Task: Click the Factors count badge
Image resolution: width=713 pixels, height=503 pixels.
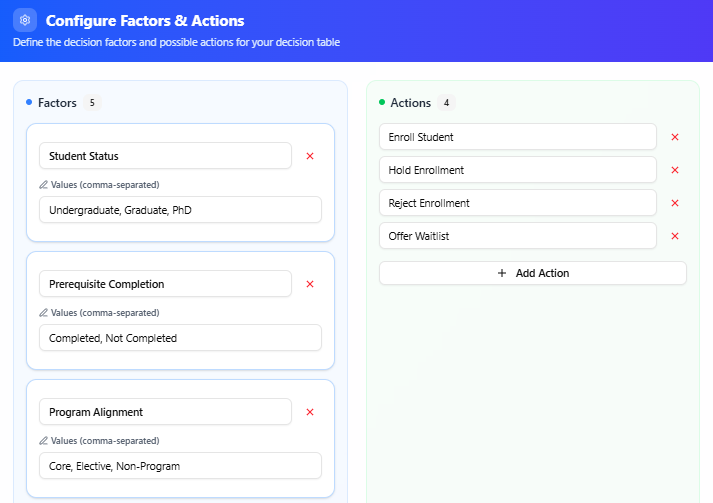Action: coord(92,103)
